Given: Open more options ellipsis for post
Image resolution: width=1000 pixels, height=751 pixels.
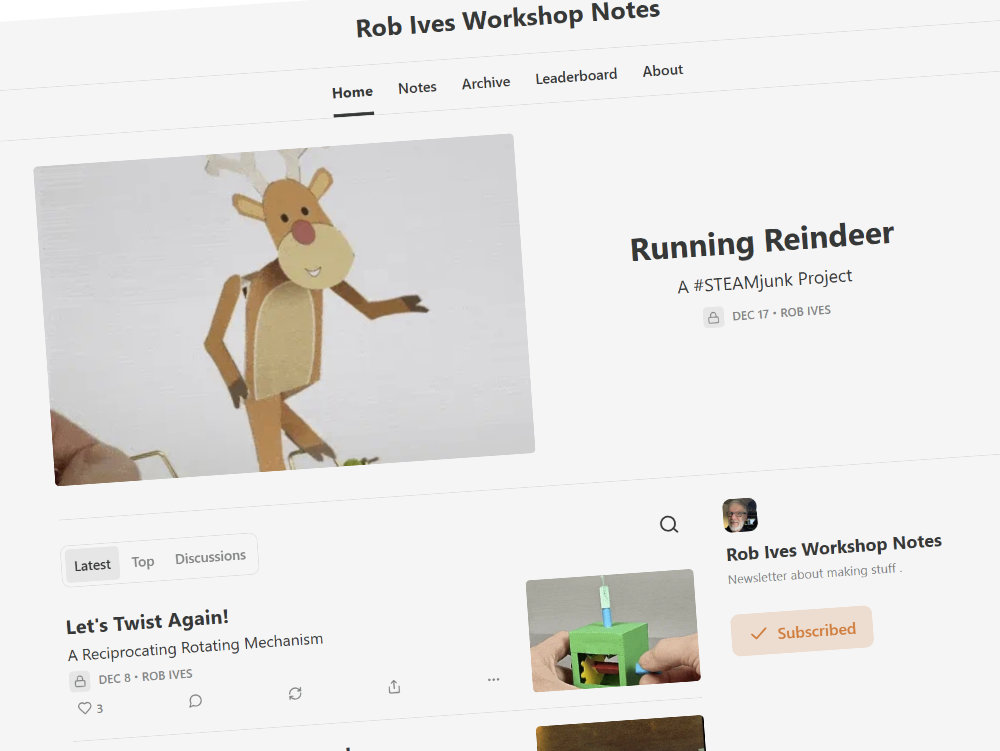Looking at the screenshot, I should click(x=493, y=680).
